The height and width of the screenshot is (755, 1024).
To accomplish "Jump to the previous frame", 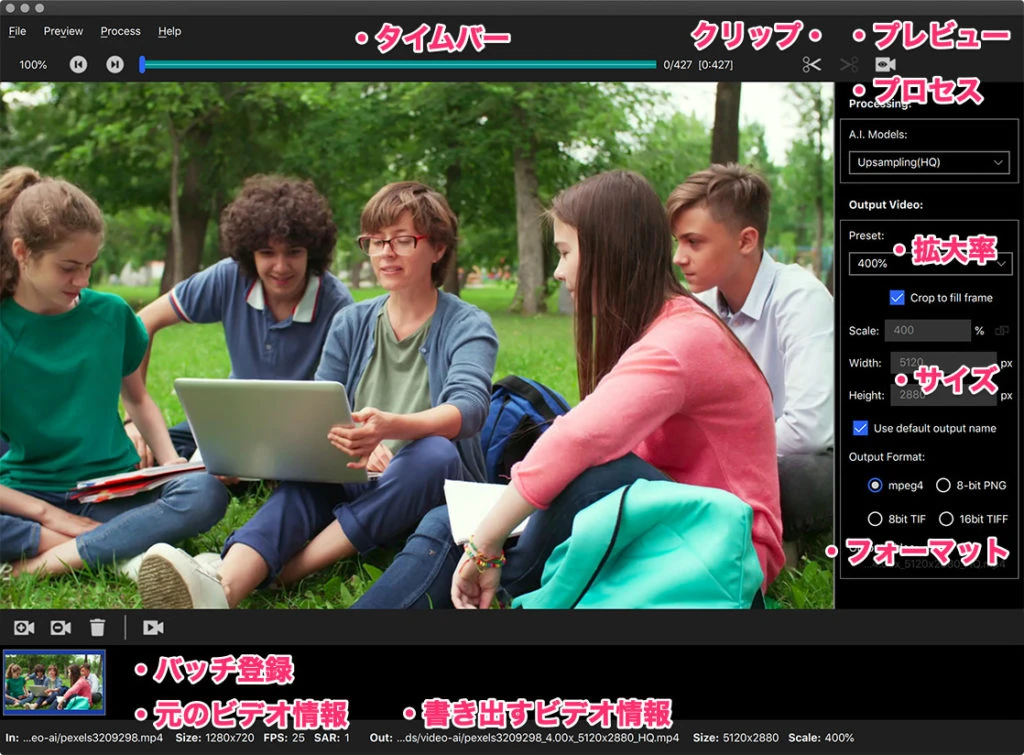I will coord(78,65).
